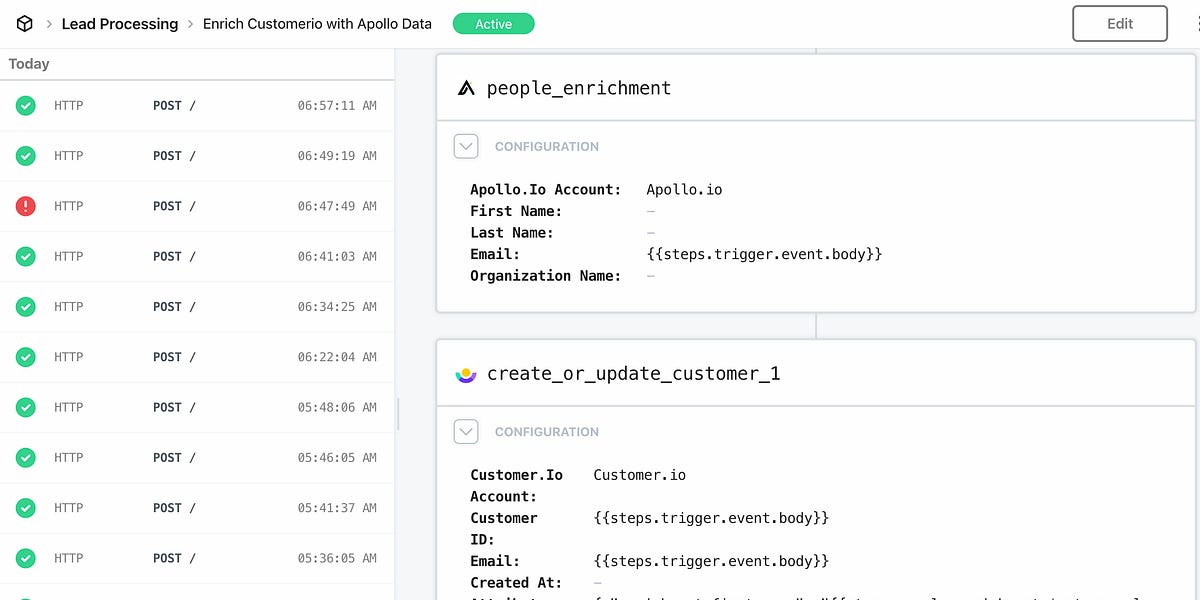The width and height of the screenshot is (1200, 600).
Task: Select the 05:46:05 AM timestamp
Action: (x=337, y=457)
